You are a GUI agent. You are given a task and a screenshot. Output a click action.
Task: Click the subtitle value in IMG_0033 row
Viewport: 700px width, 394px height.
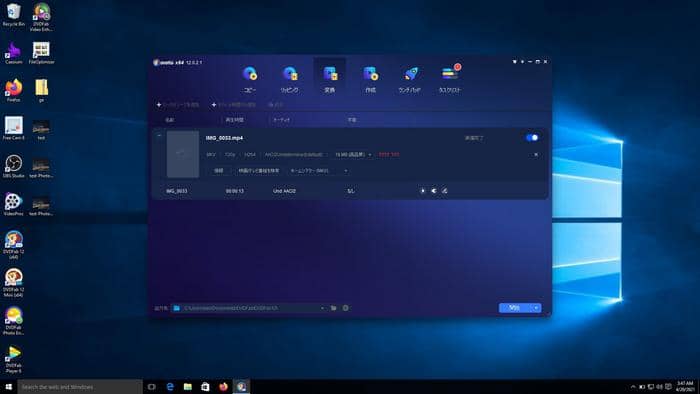click(x=350, y=191)
